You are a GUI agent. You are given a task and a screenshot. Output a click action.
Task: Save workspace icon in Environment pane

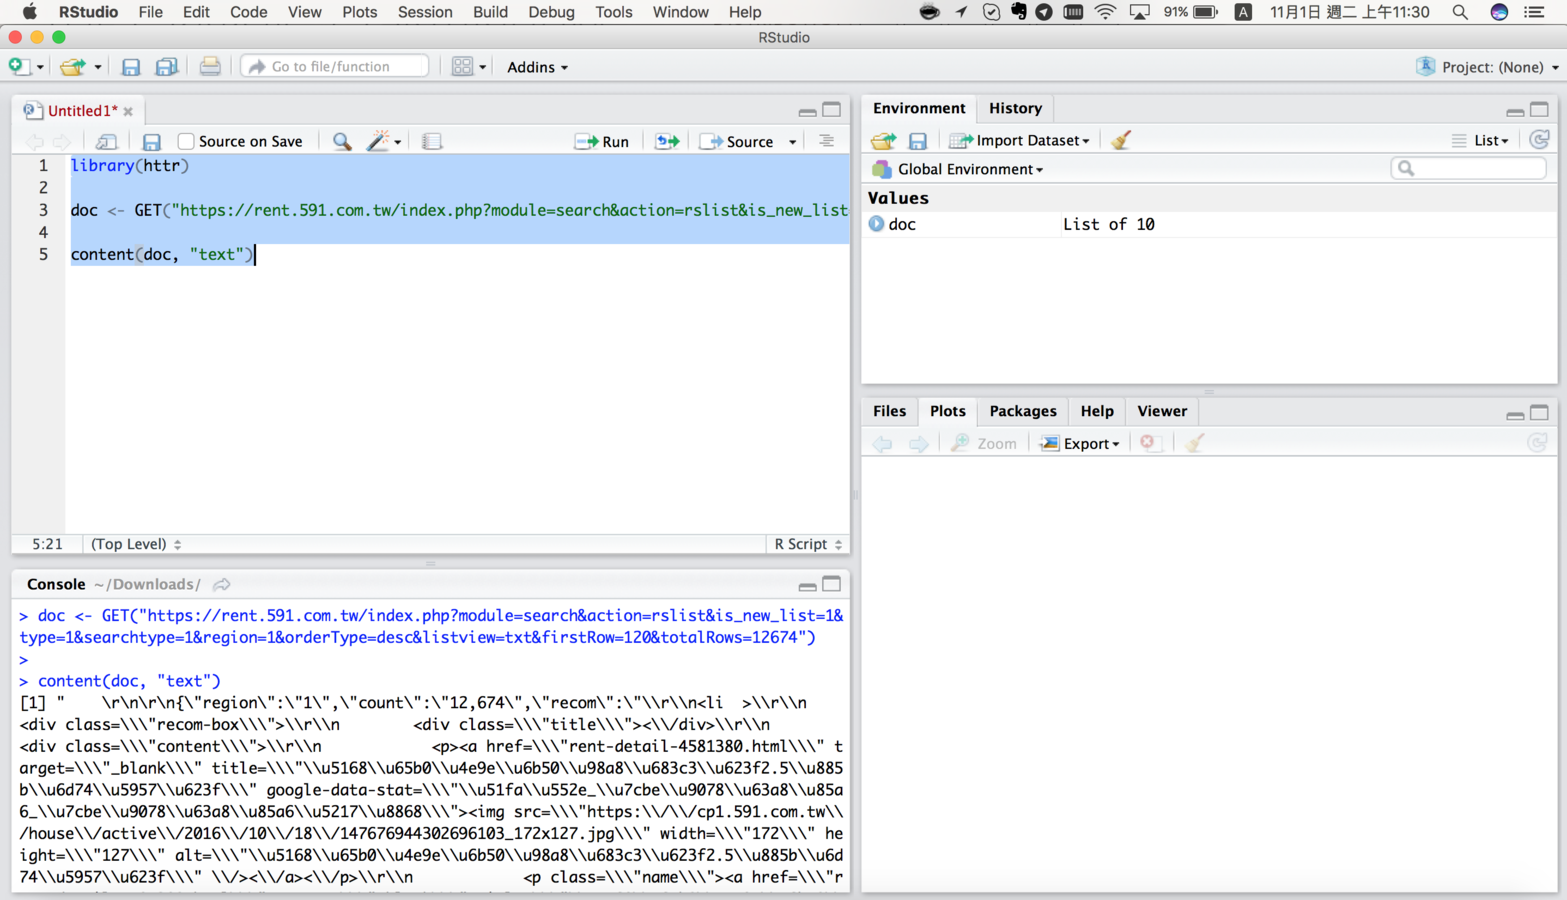(x=917, y=141)
